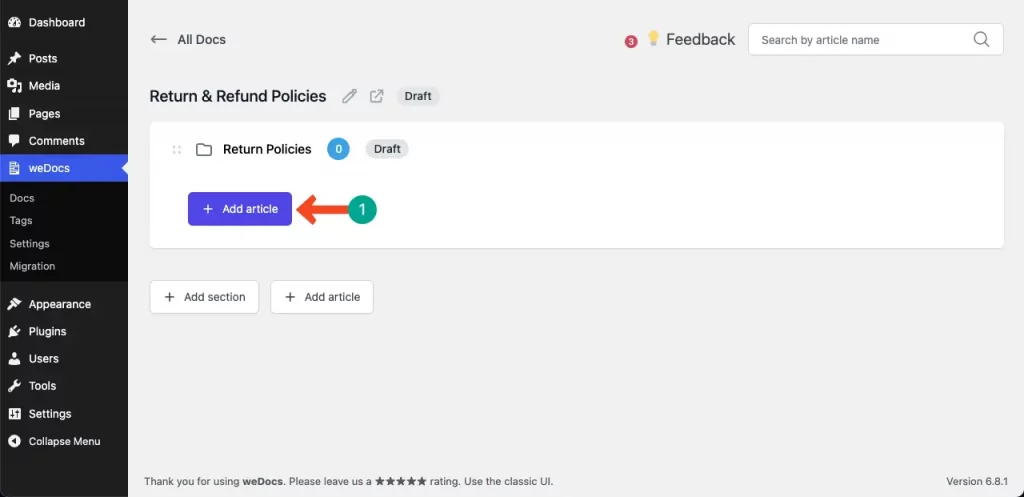Go to weDocs Settings submenu
This screenshot has width=1024, height=497.
[29, 243]
